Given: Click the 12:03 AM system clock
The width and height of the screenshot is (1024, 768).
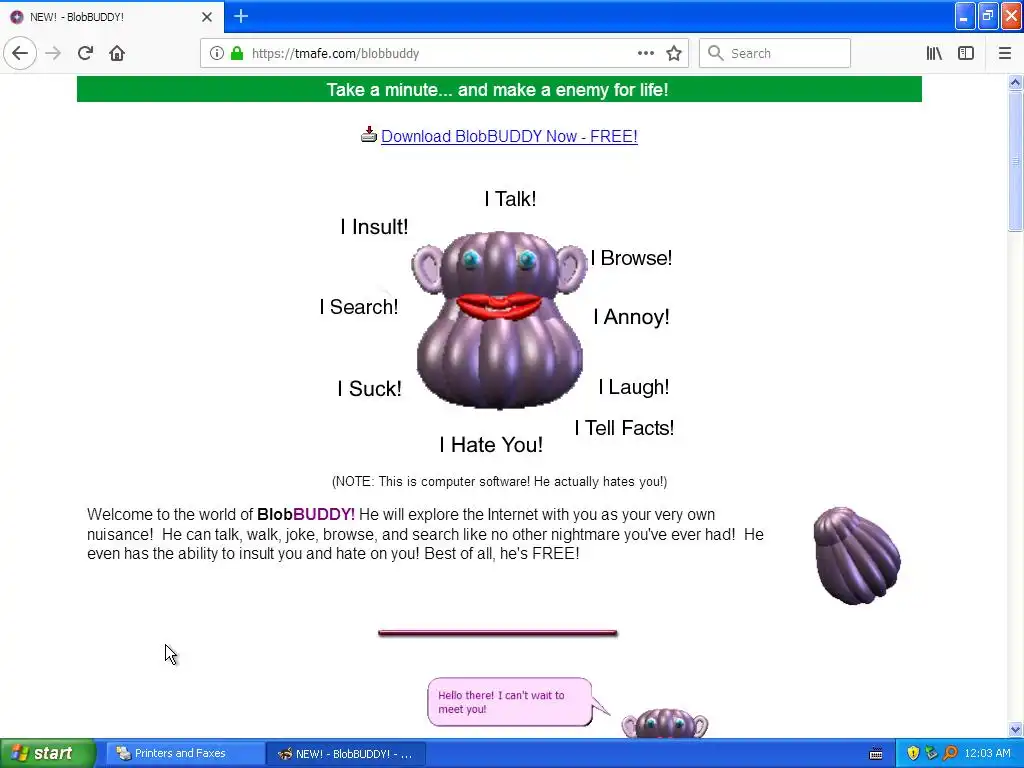Looking at the screenshot, I should click(x=987, y=754).
